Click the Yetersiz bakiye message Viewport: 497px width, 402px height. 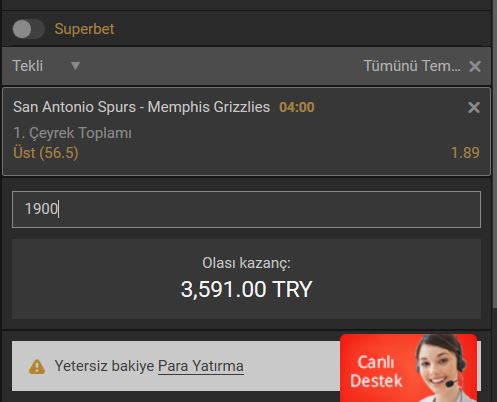[x=104, y=366]
